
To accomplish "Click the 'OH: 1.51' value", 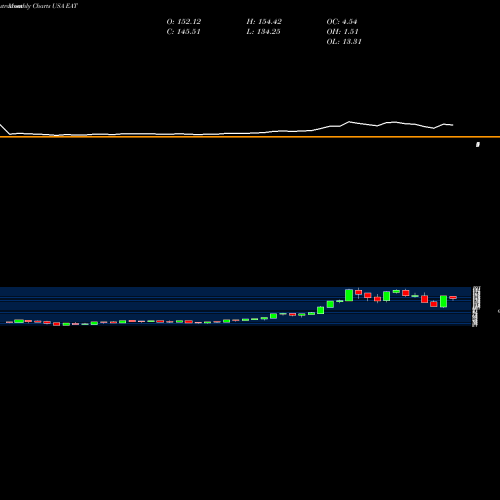I will pyautogui.click(x=342, y=32).
